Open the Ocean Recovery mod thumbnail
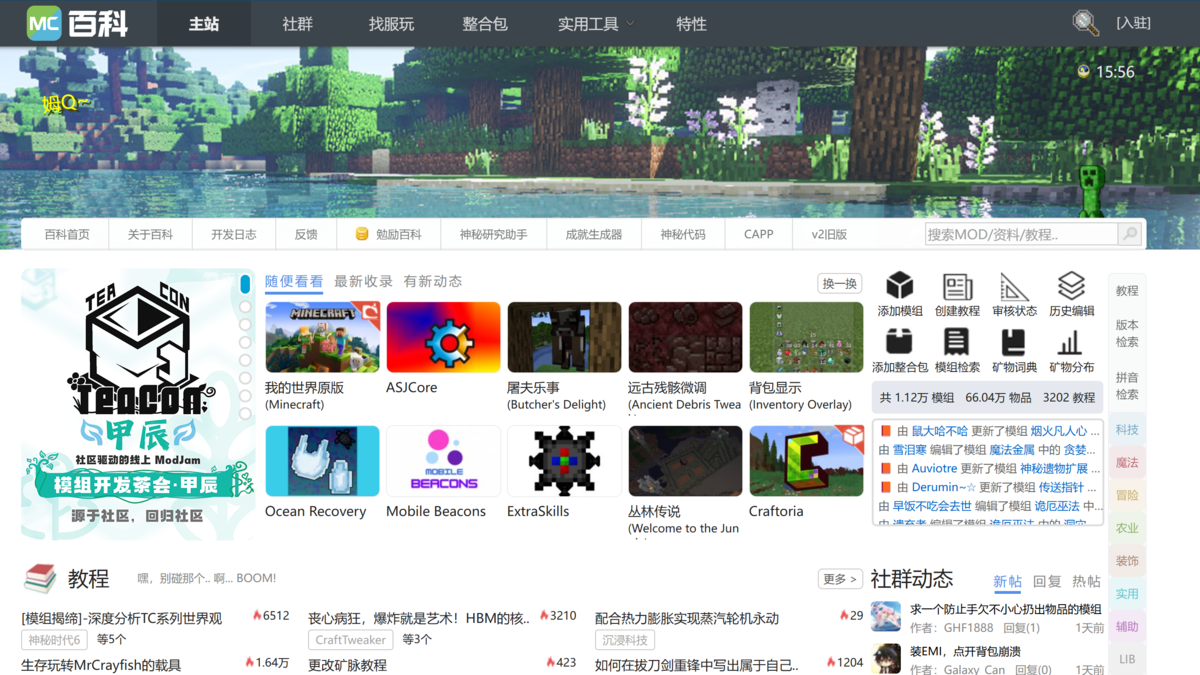 pyautogui.click(x=322, y=461)
